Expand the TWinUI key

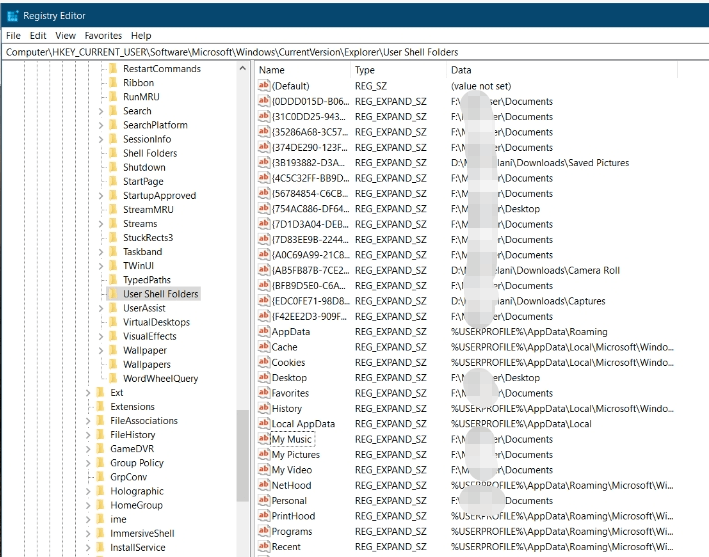click(x=101, y=266)
